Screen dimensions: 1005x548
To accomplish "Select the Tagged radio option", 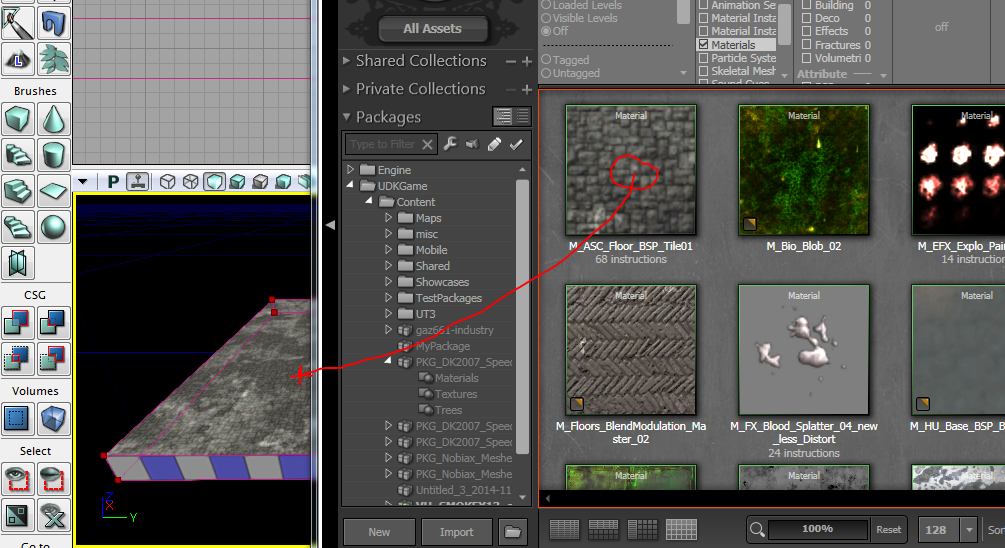I will click(x=546, y=60).
